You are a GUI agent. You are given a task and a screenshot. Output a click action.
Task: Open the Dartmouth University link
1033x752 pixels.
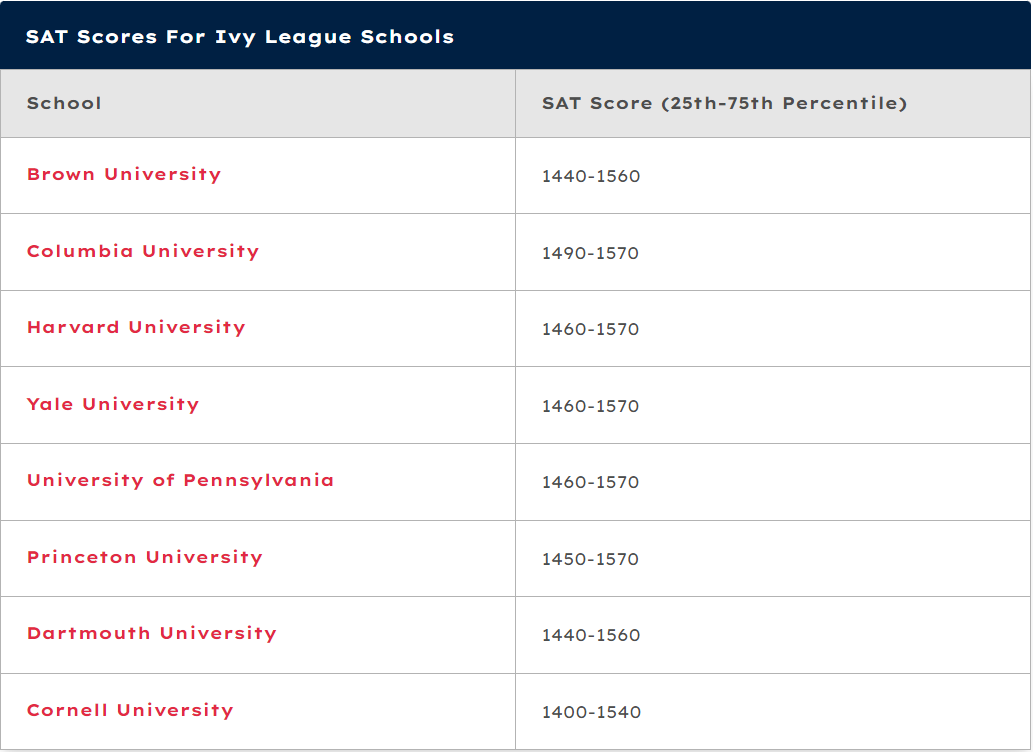tap(152, 633)
